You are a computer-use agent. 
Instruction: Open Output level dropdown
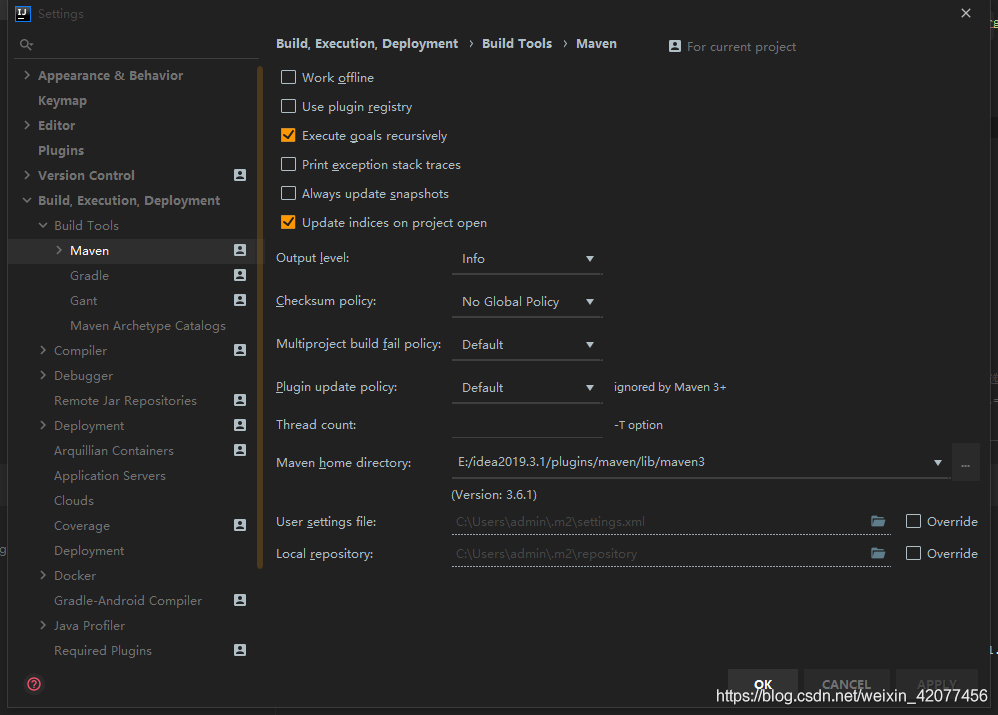pos(527,258)
